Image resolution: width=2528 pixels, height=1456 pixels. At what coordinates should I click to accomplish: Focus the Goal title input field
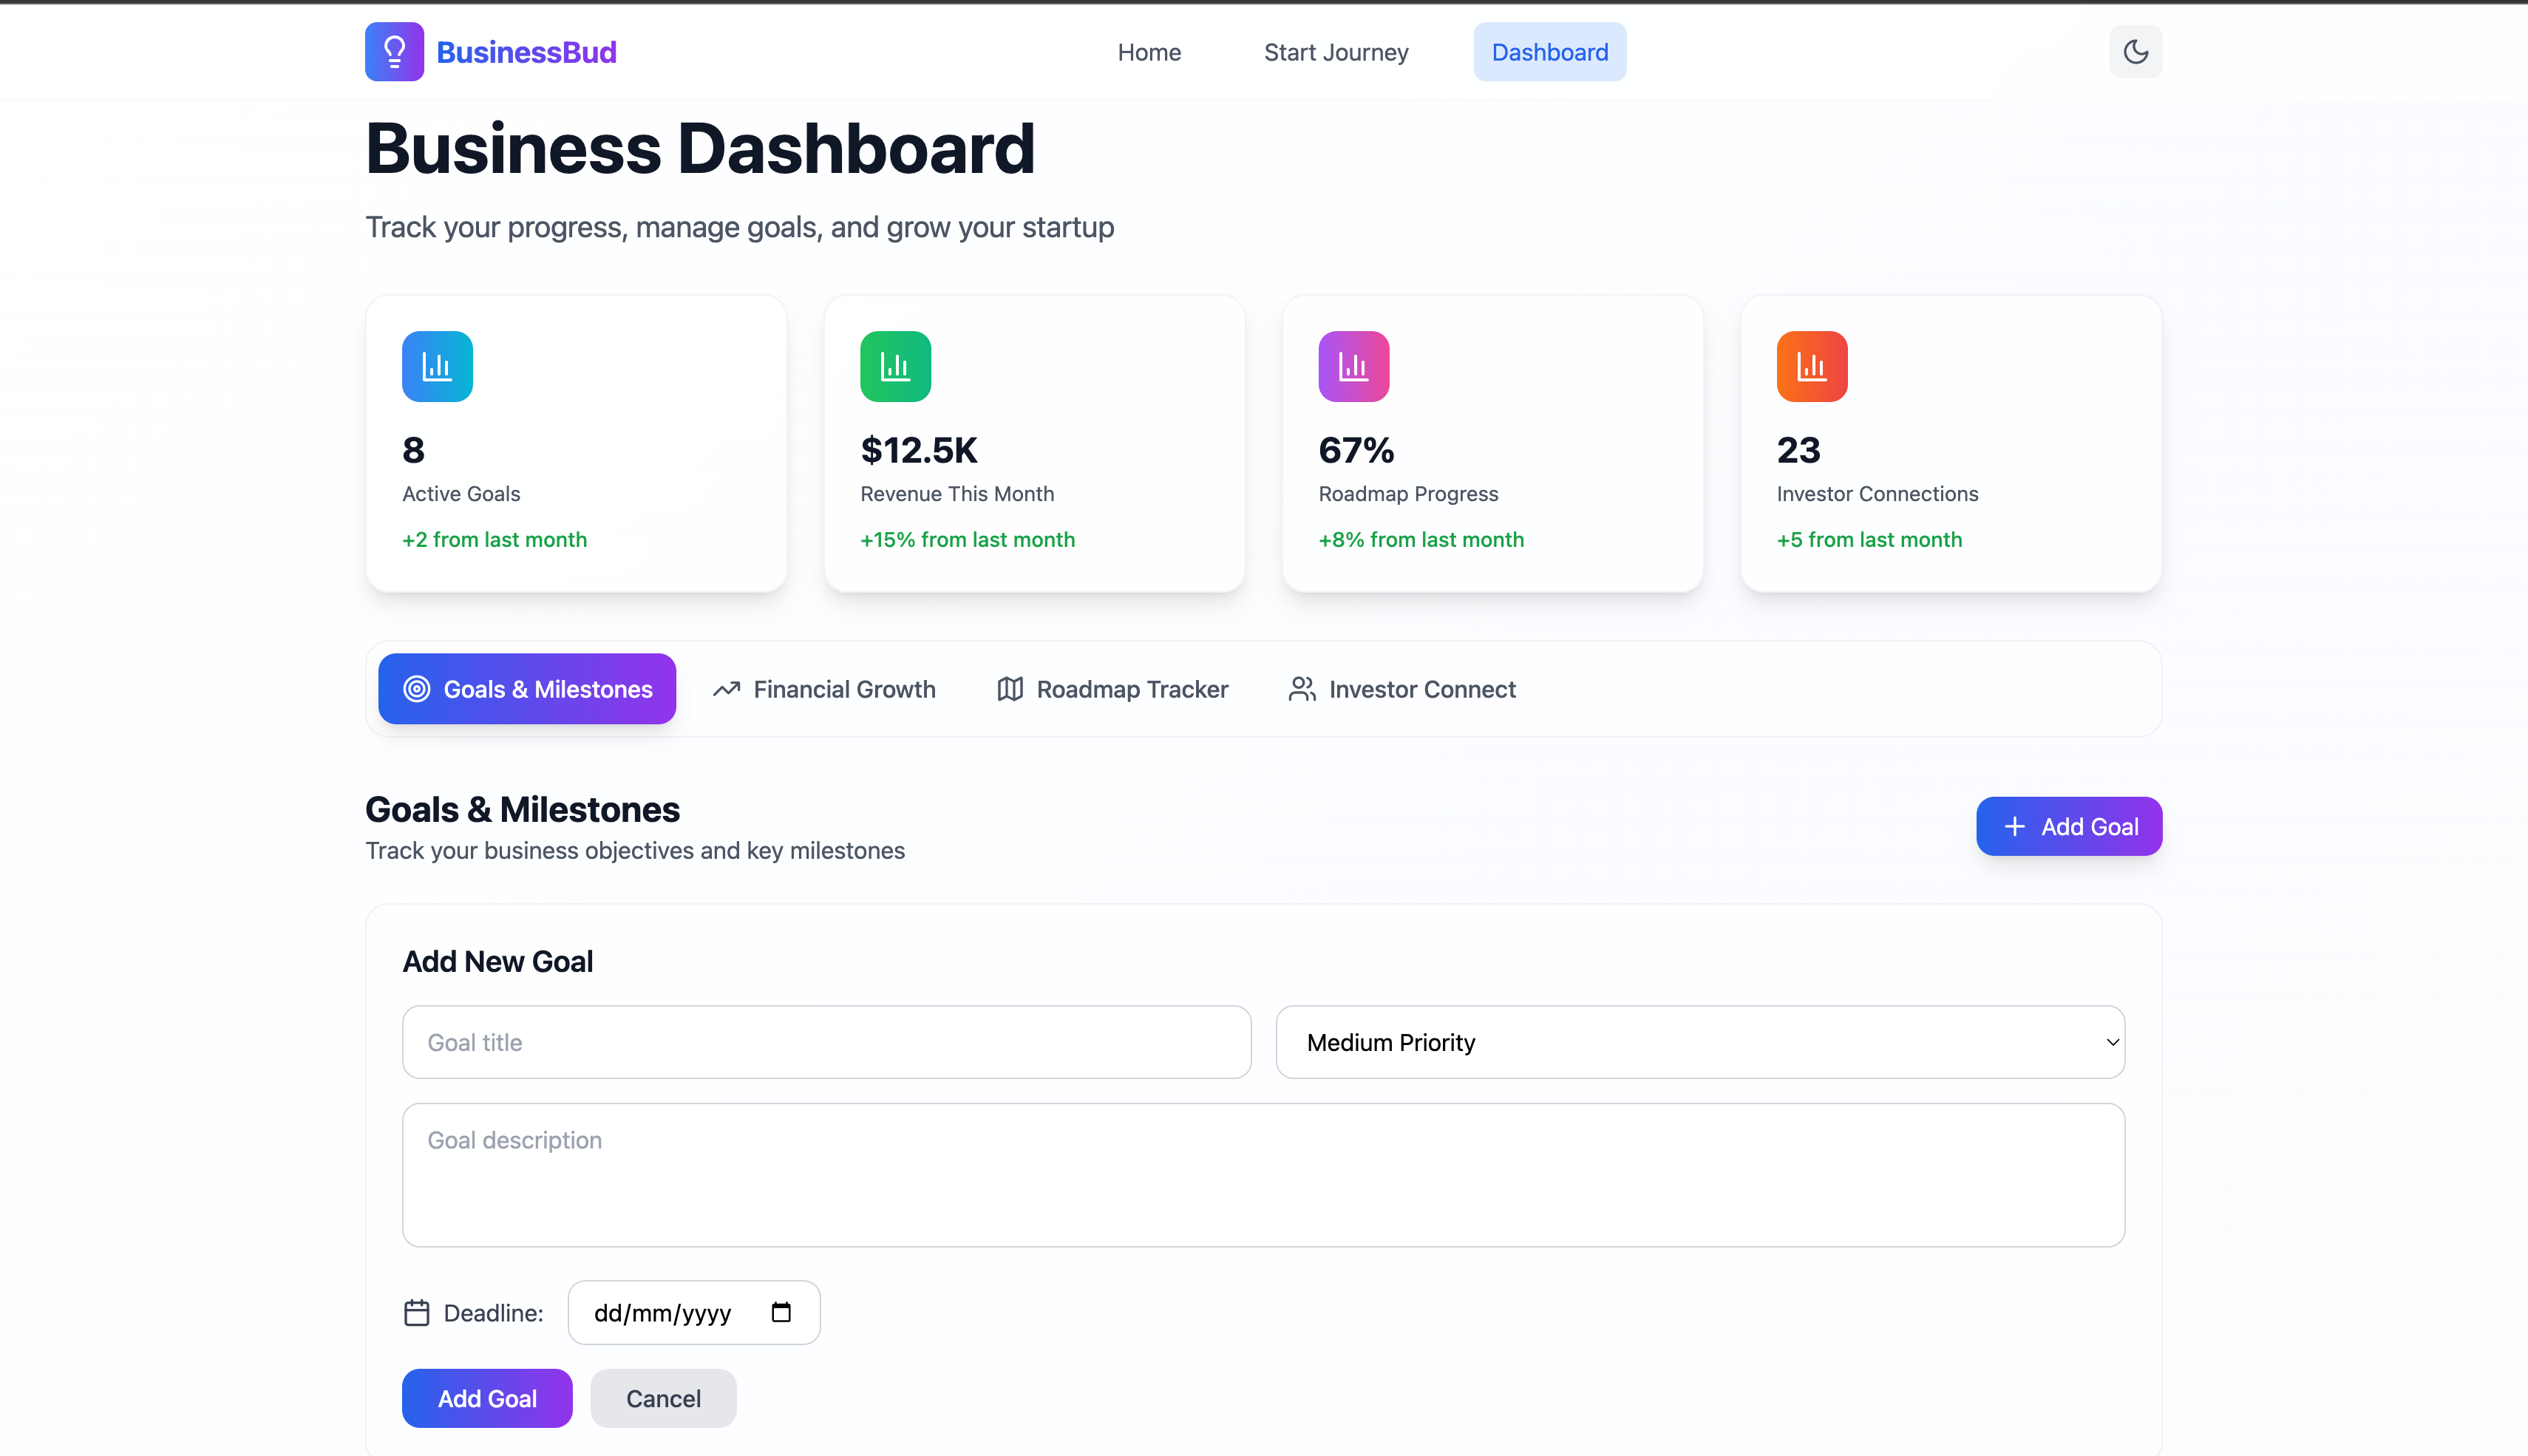(826, 1042)
